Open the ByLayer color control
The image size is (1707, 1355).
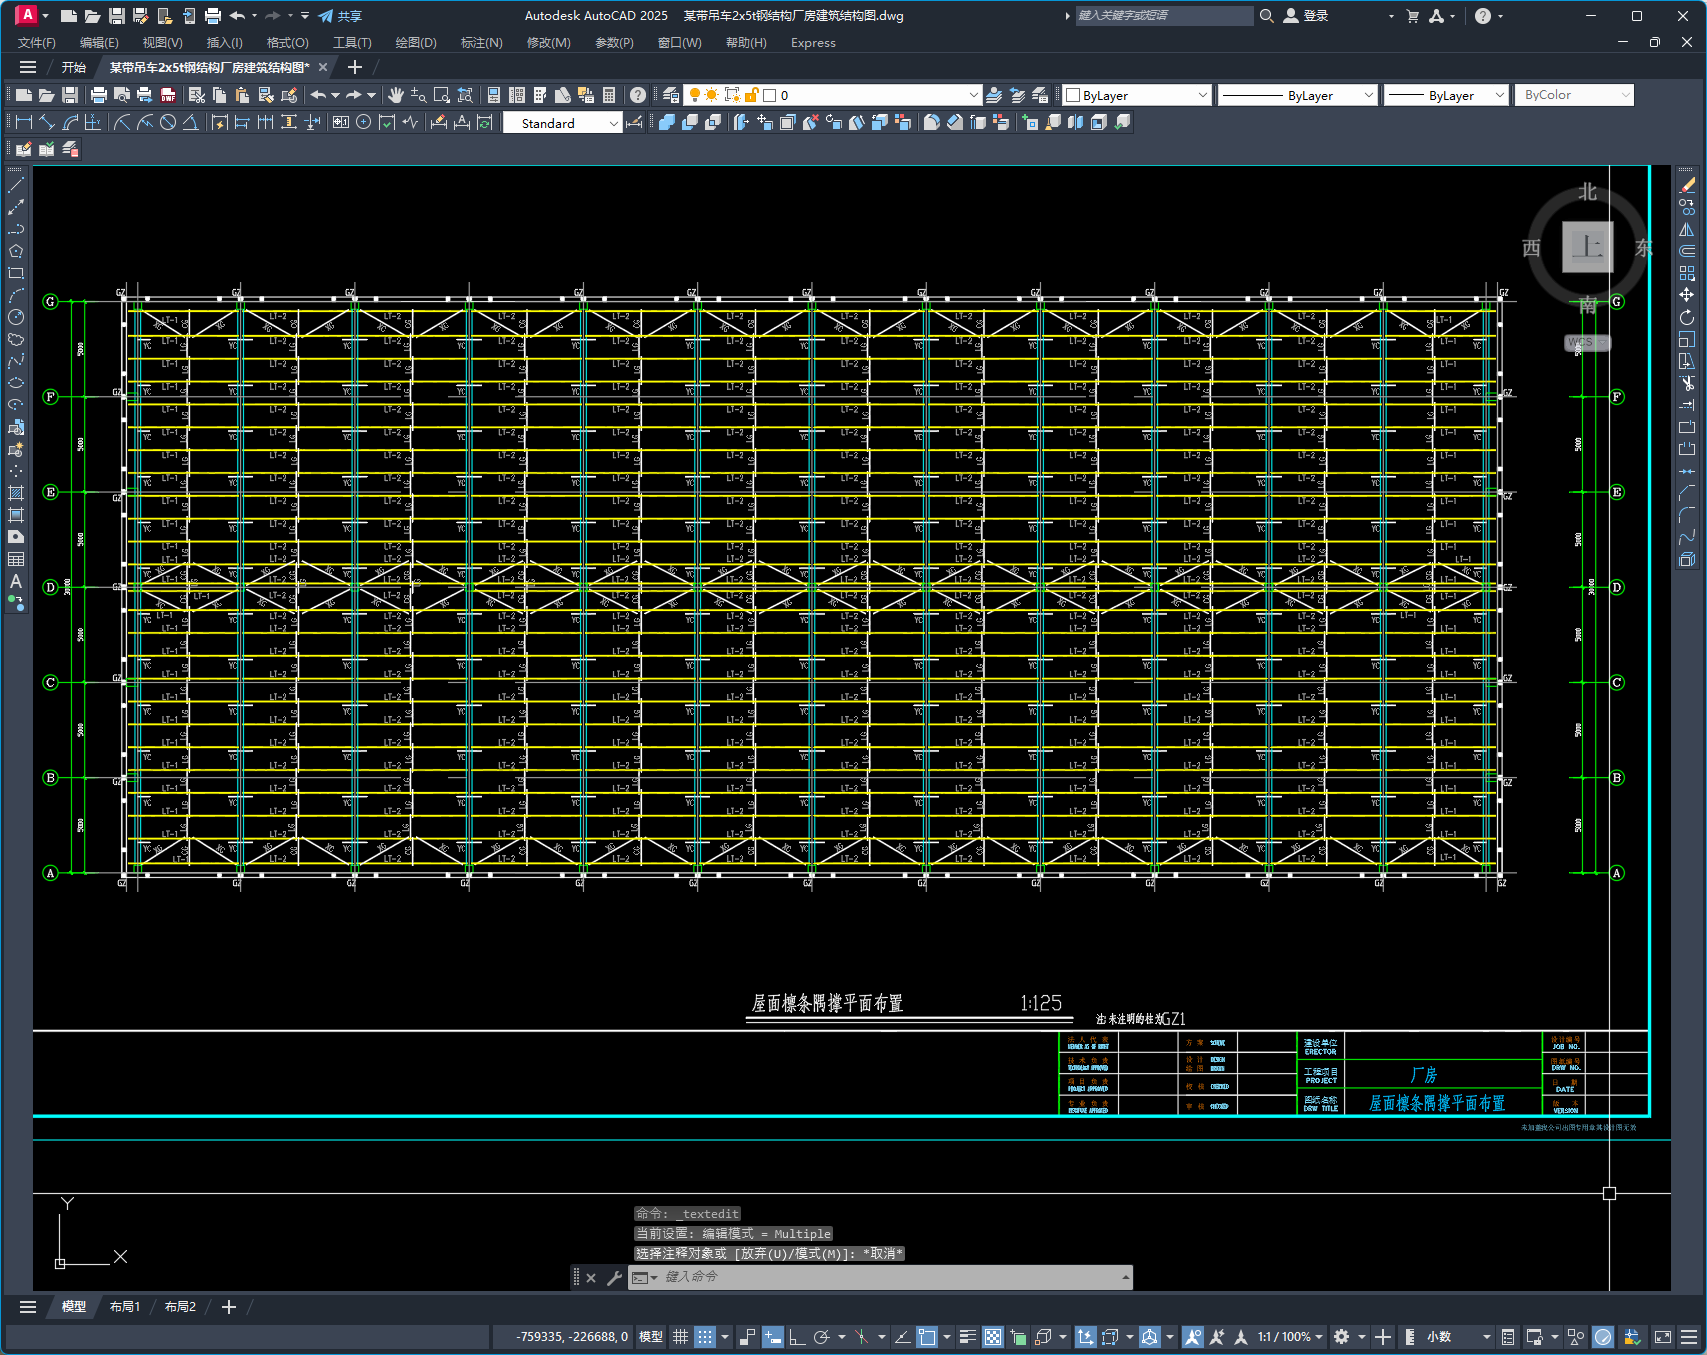[x=1137, y=95]
